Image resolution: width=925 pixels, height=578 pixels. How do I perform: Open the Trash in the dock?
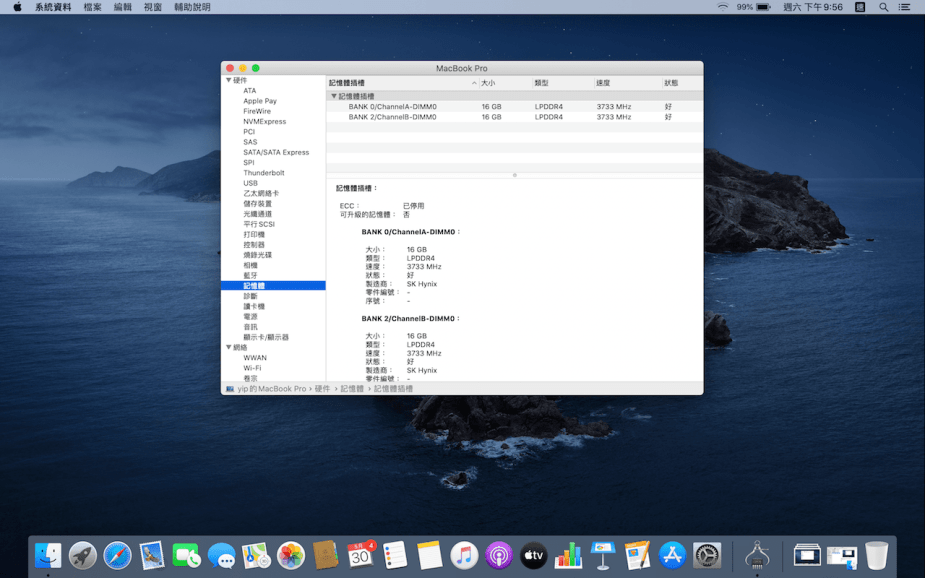pyautogui.click(x=876, y=555)
